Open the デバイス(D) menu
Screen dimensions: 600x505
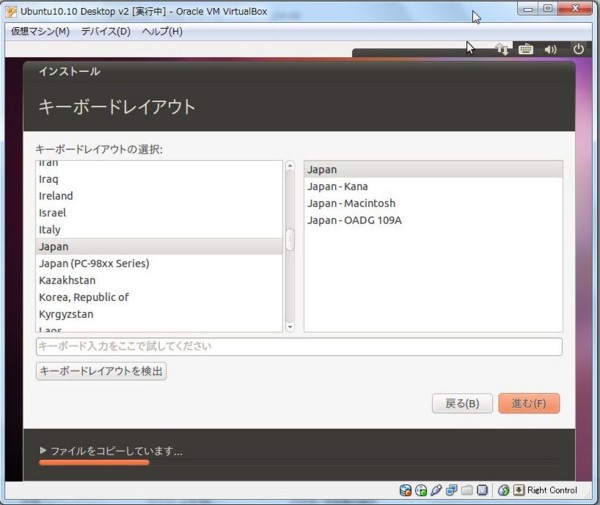pos(106,31)
